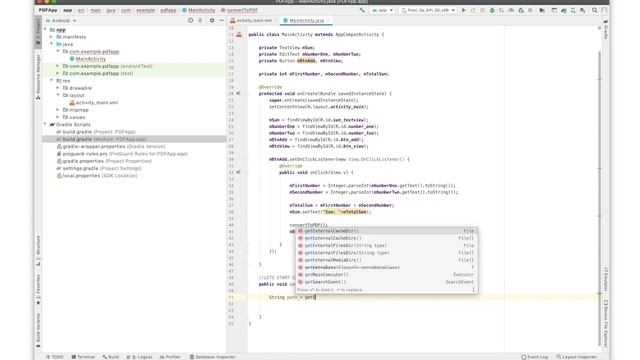Open the TODO tool window tab
The image size is (640, 360).
tap(55, 357)
